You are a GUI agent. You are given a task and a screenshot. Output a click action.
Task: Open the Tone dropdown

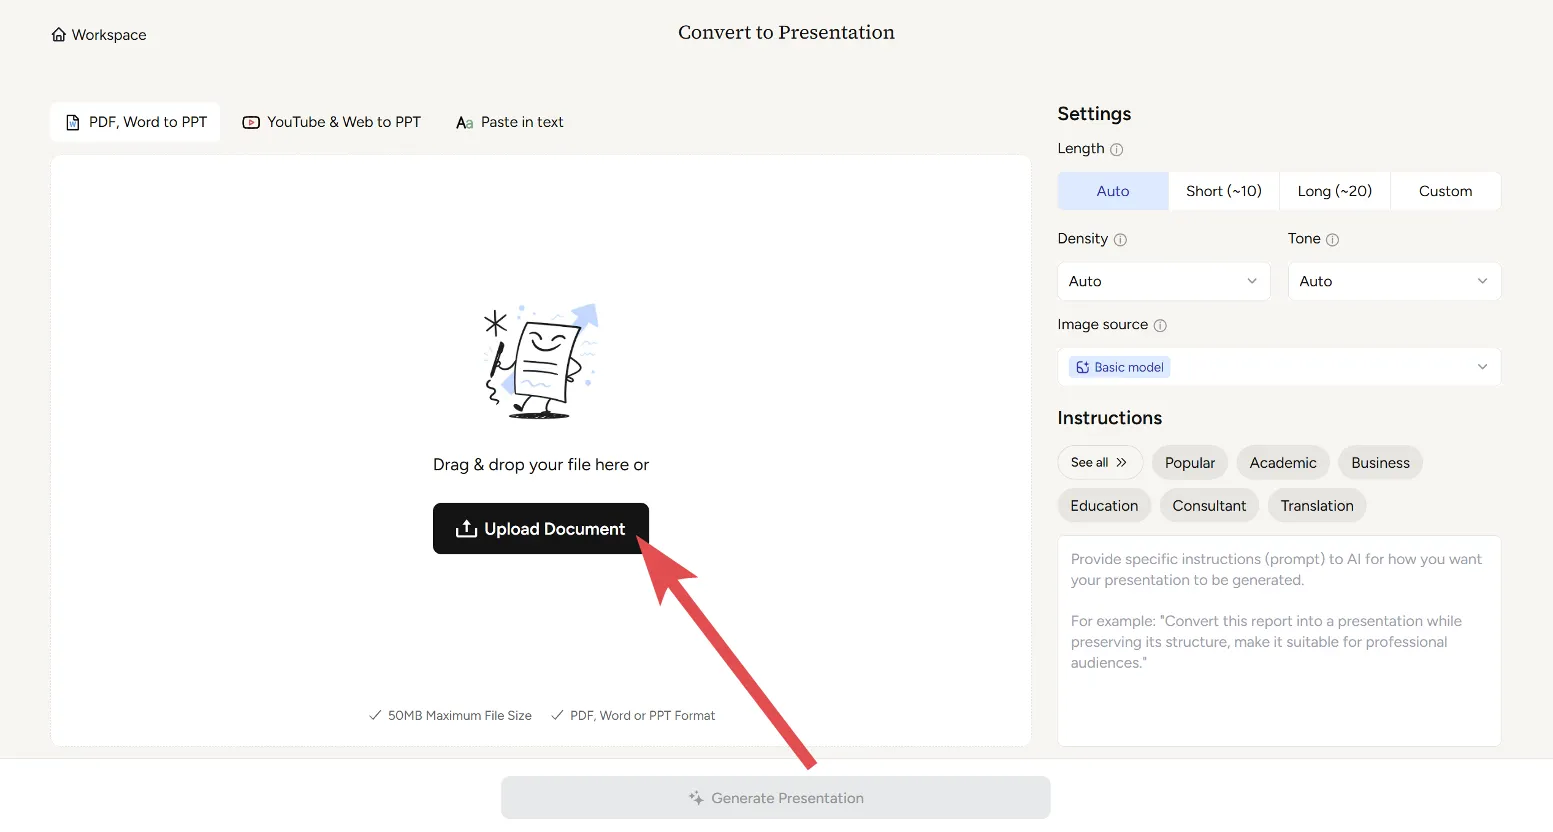tap(1393, 282)
